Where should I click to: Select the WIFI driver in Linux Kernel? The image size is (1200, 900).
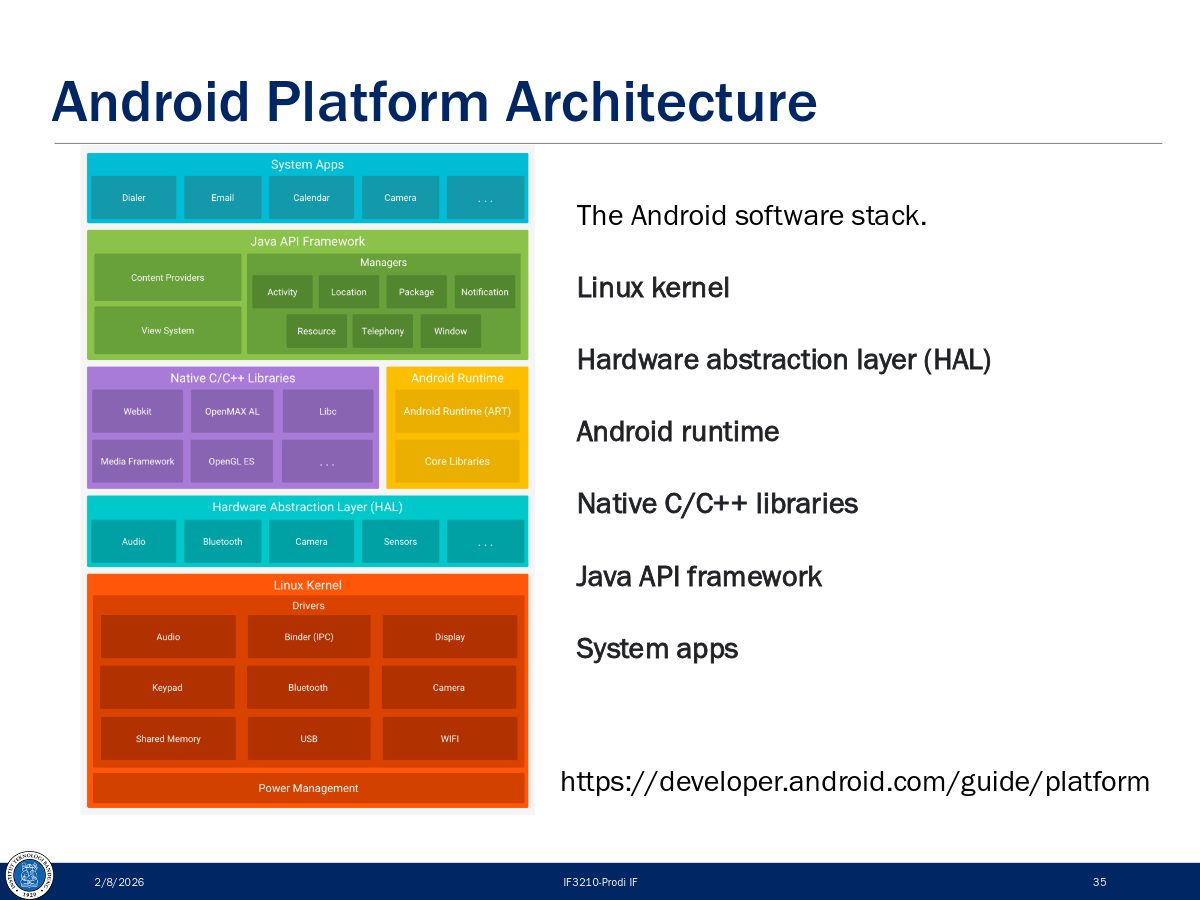point(449,738)
